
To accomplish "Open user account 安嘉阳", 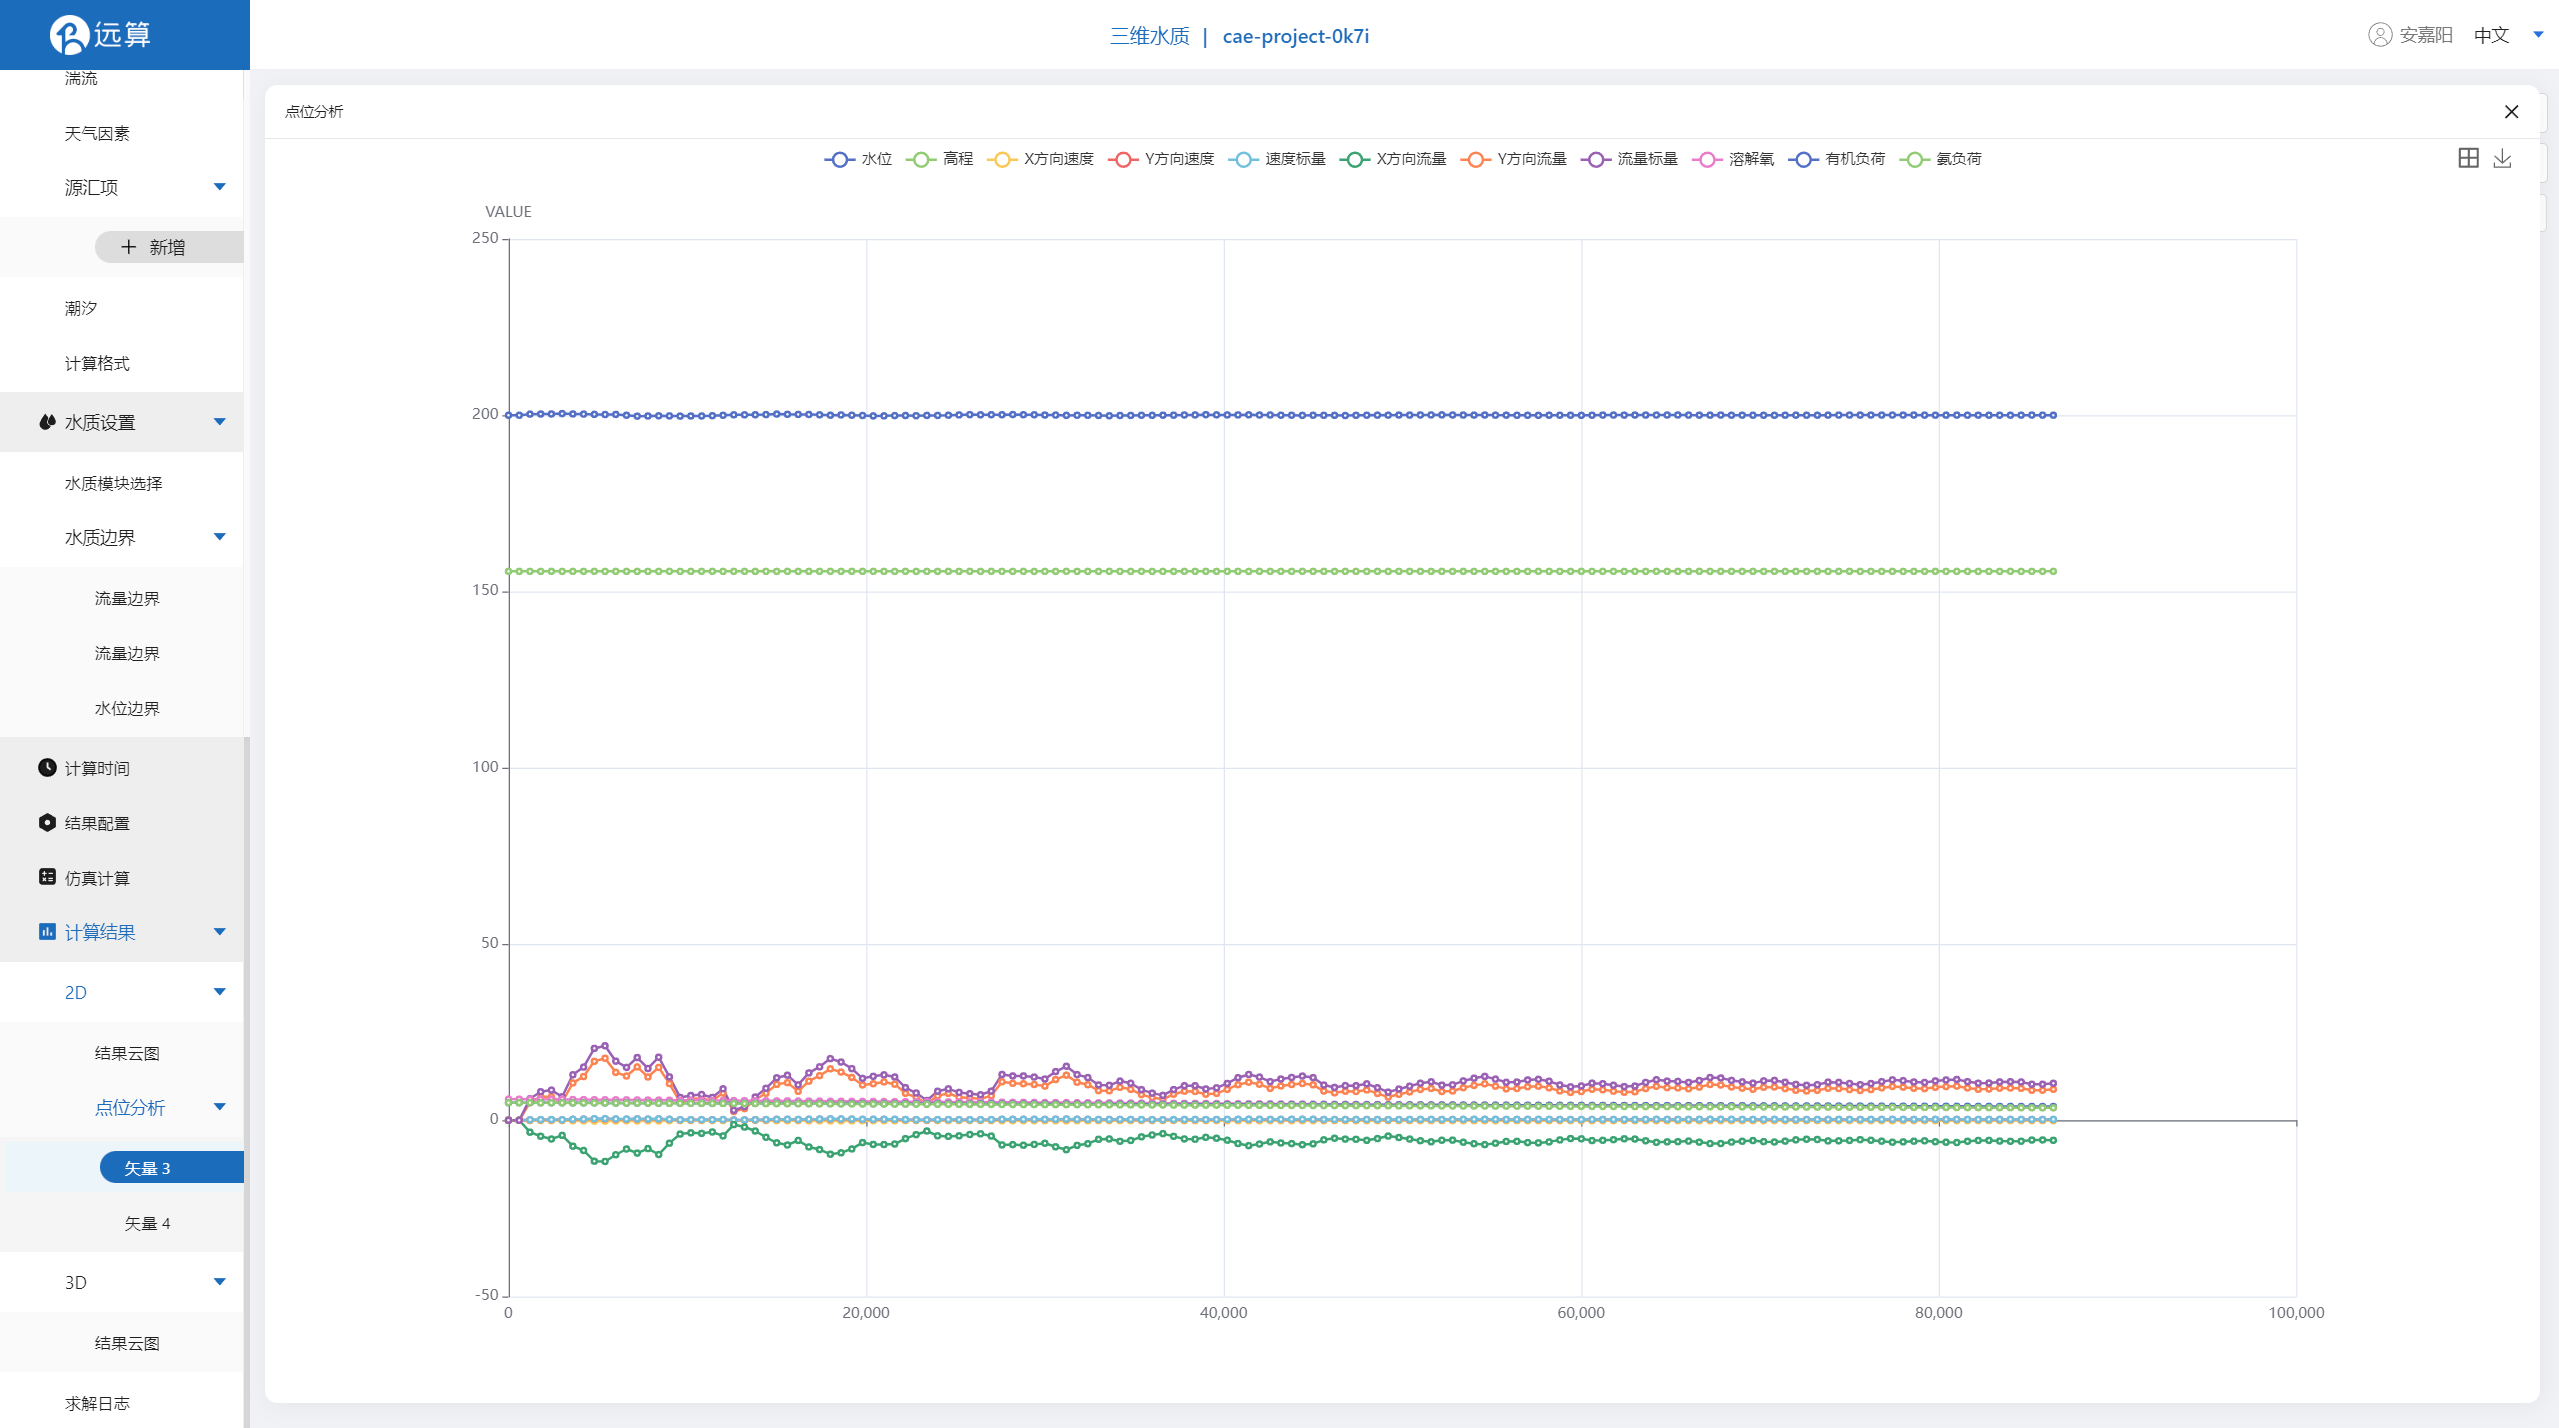I will click(2410, 35).
